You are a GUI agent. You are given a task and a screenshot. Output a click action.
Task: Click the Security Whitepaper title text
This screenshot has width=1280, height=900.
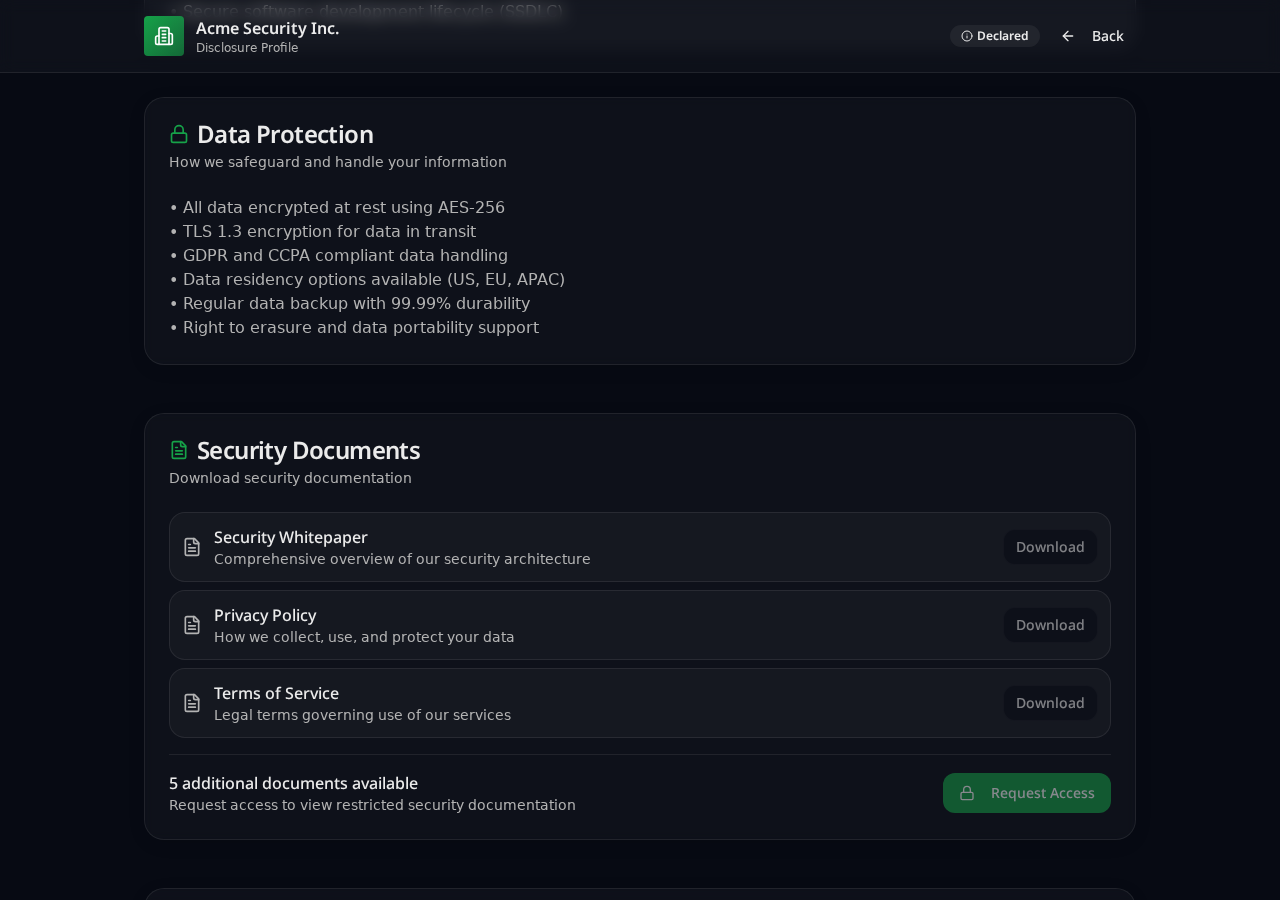[x=291, y=537]
